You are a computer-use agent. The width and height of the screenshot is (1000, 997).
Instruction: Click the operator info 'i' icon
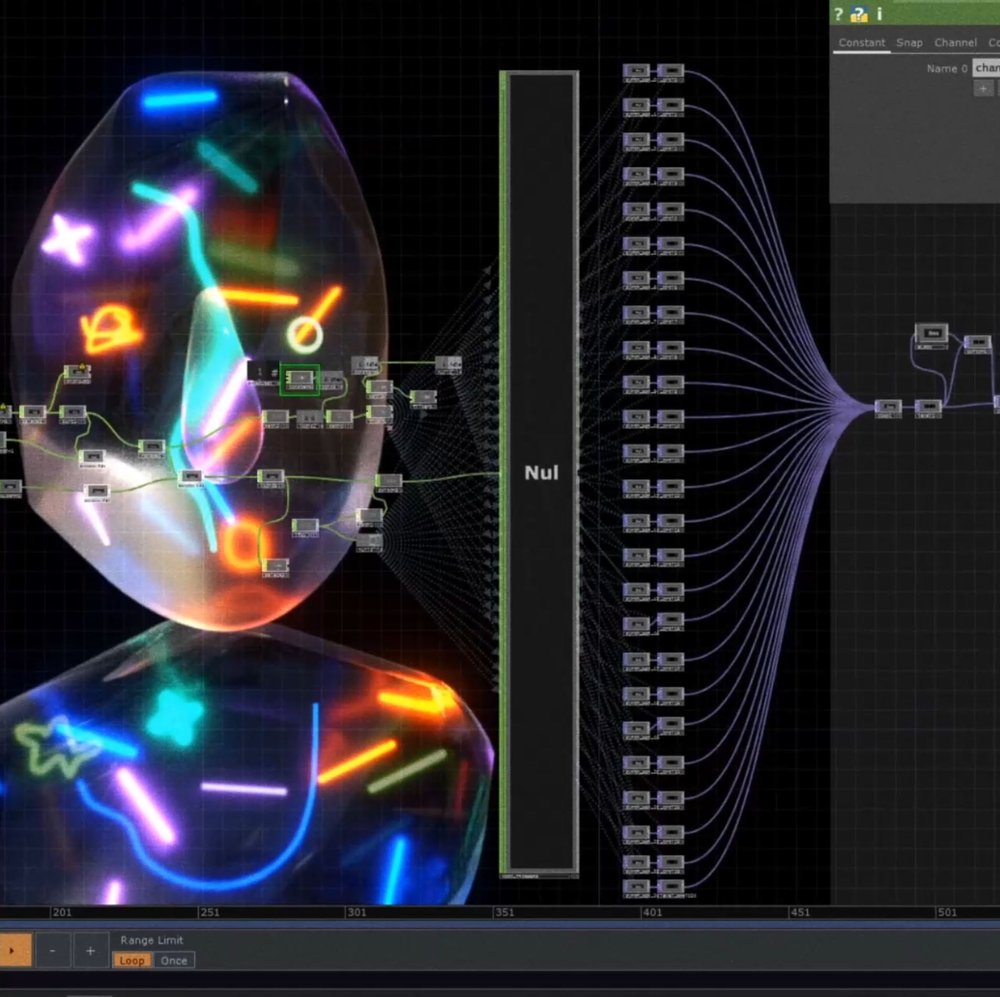[x=880, y=13]
